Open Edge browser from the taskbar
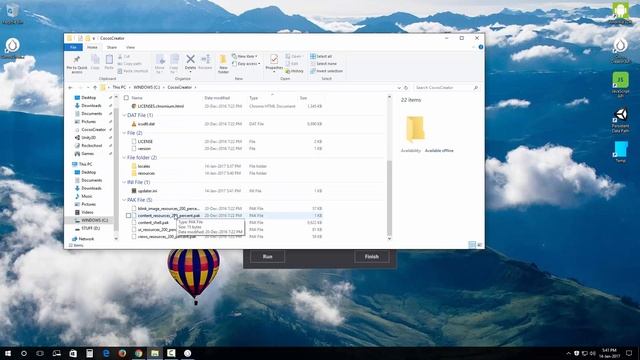 tap(106, 353)
